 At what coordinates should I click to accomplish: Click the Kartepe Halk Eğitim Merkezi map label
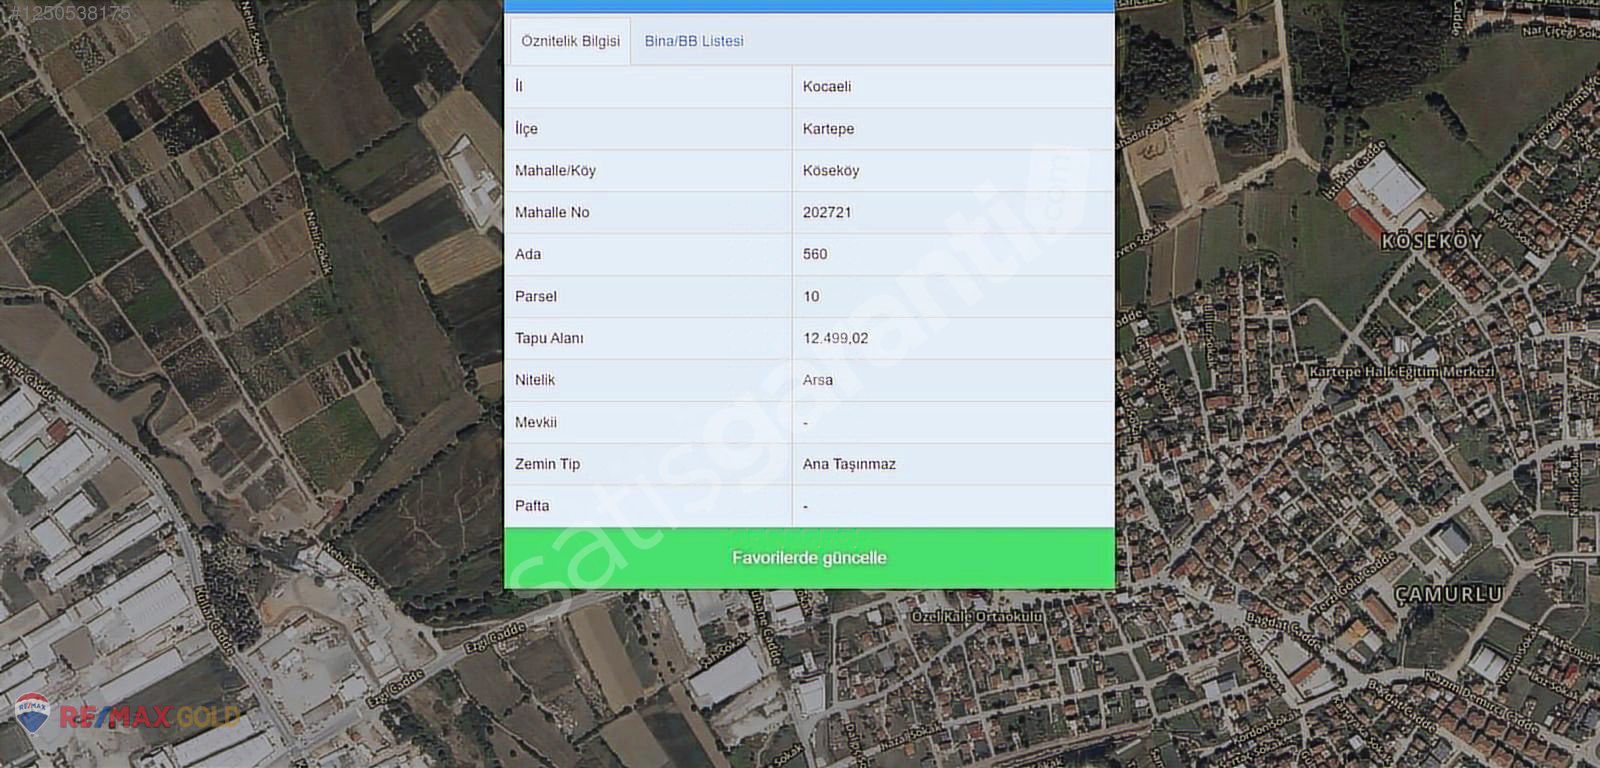[x=1401, y=372]
